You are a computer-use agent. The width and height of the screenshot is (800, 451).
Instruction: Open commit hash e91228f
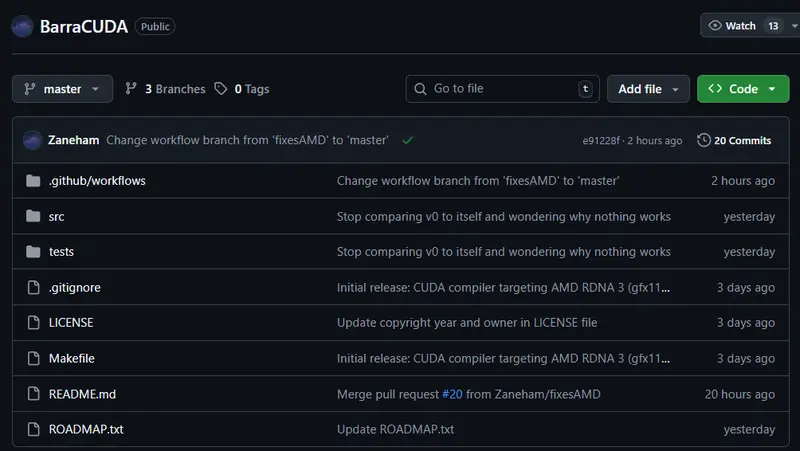point(602,141)
